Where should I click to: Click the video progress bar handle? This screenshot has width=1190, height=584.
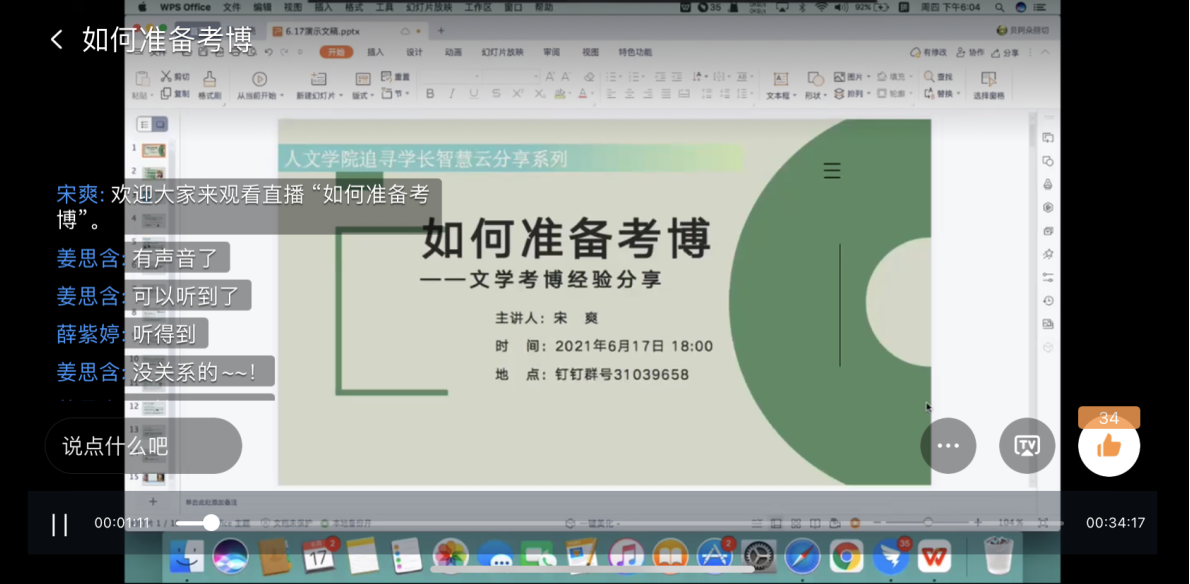(211, 523)
